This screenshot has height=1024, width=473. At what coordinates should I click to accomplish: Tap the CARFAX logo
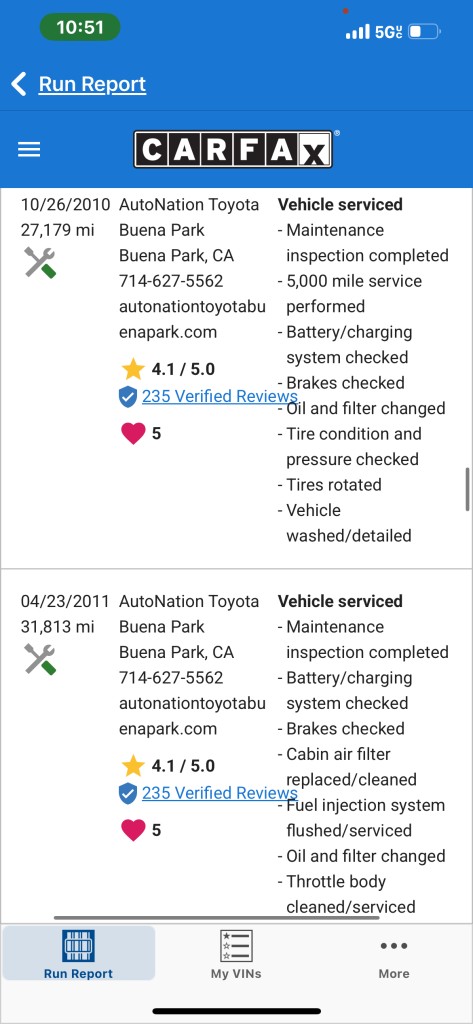click(233, 150)
